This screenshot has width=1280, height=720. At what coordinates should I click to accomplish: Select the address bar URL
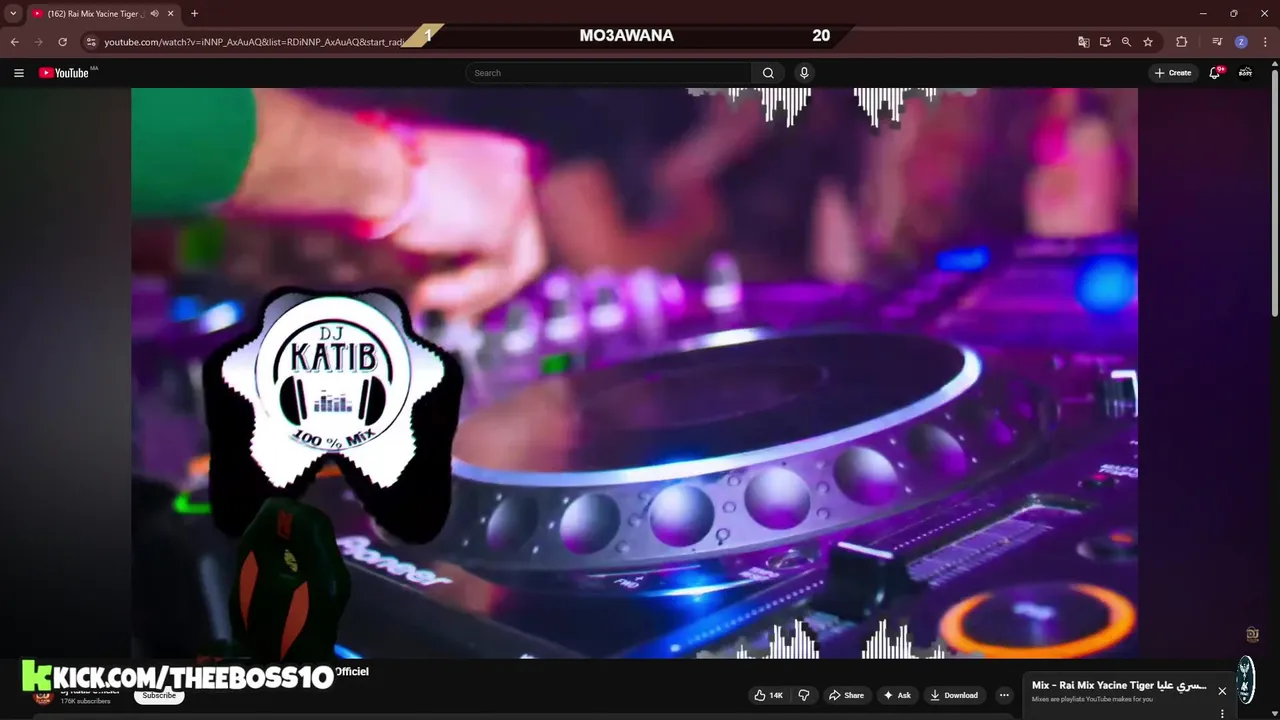pos(255,42)
